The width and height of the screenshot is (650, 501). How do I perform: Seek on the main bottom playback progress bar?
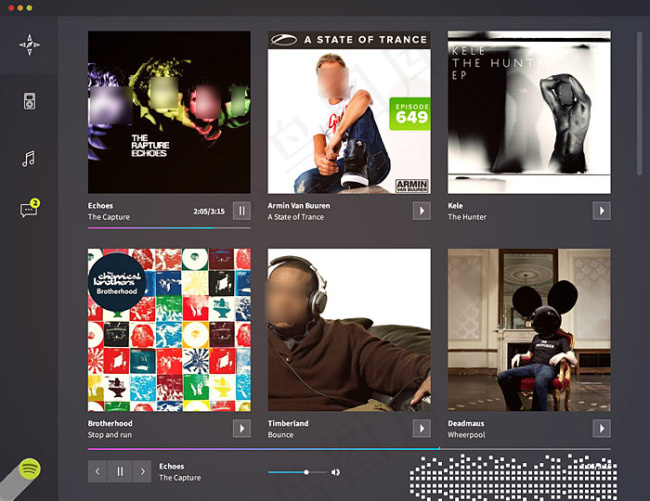pyautogui.click(x=349, y=449)
